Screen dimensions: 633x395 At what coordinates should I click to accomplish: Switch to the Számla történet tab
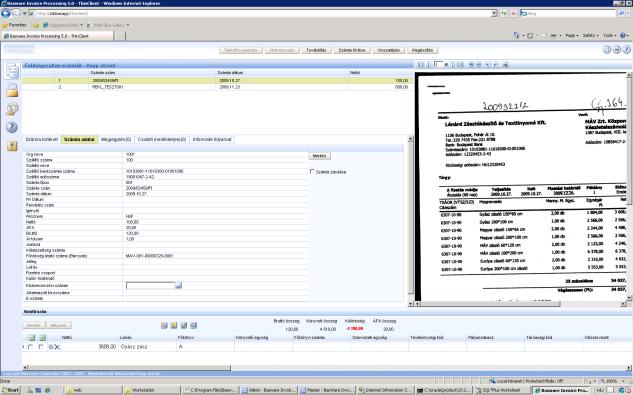click(x=42, y=139)
